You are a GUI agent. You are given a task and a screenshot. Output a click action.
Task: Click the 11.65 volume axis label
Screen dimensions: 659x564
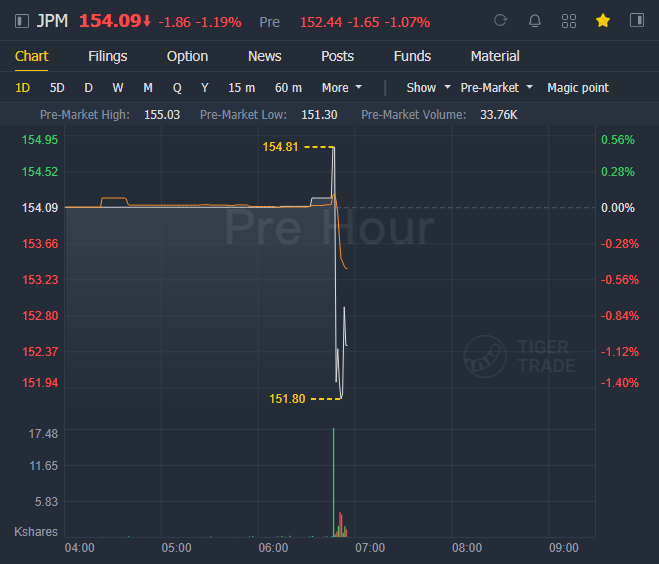pos(44,466)
